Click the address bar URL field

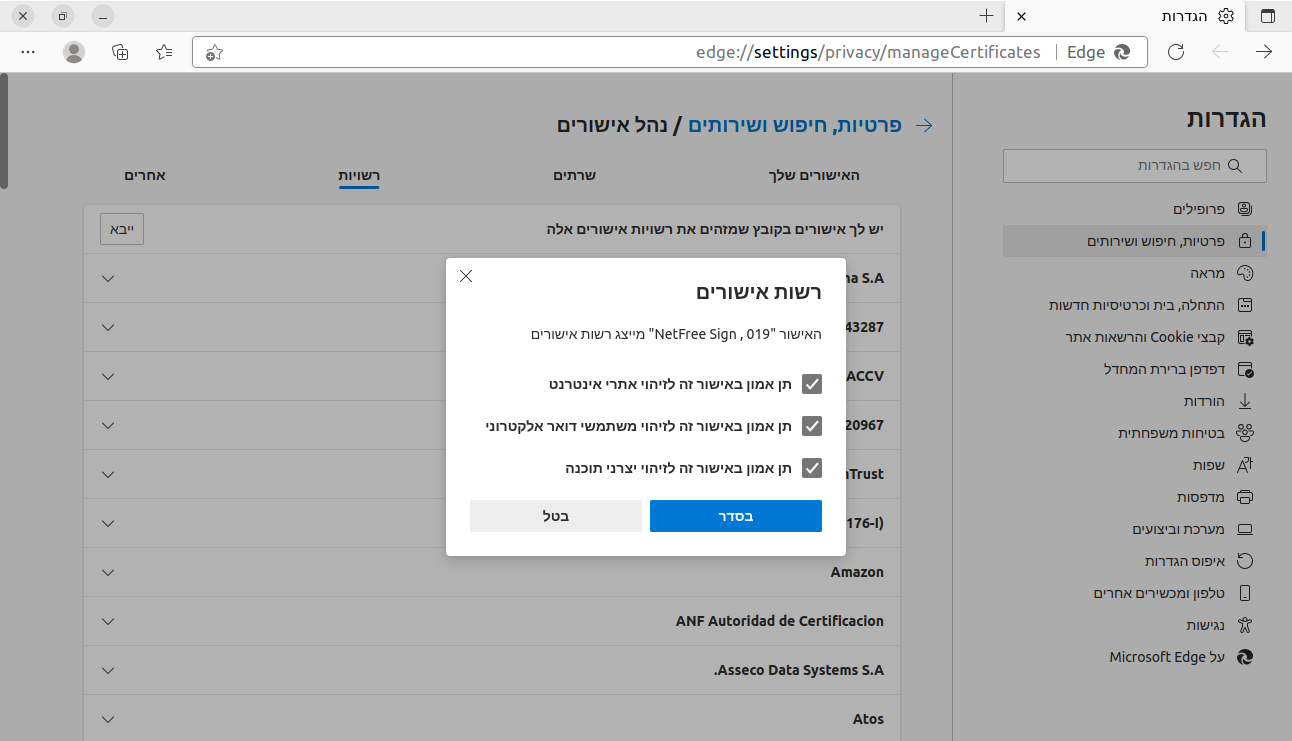pyautogui.click(x=669, y=52)
